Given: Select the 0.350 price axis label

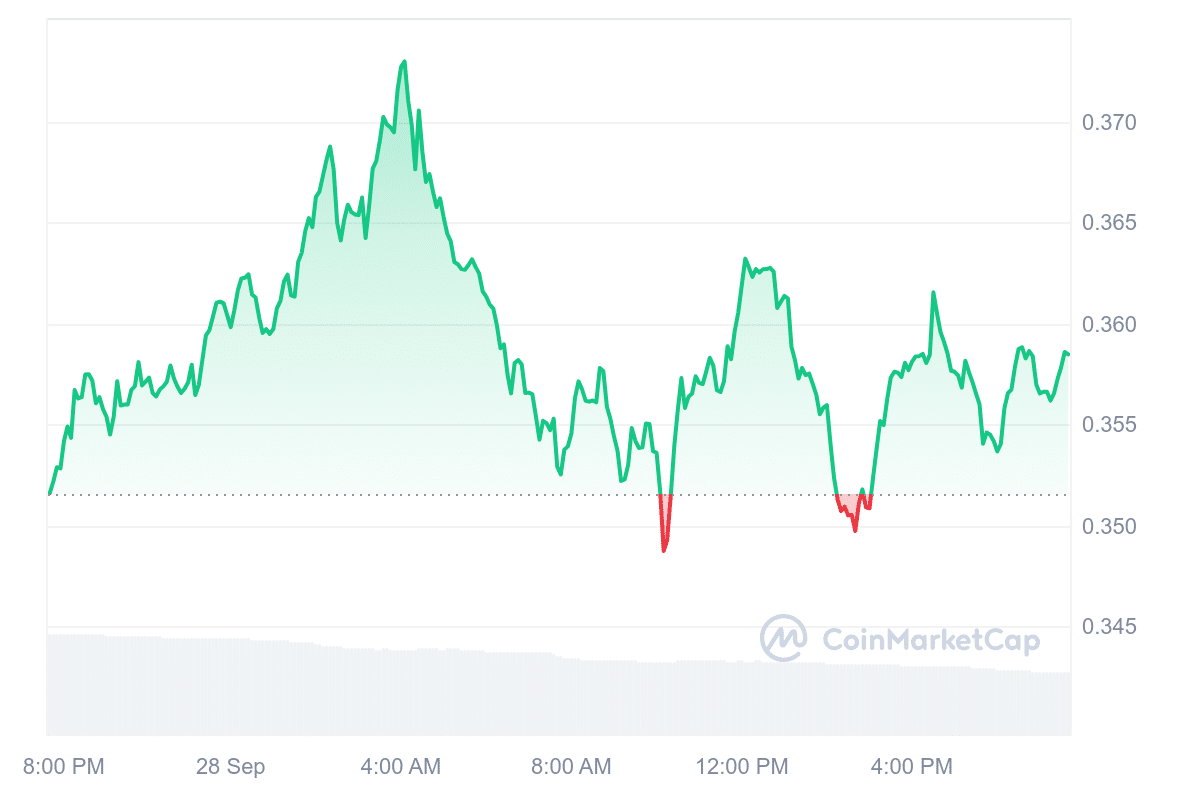Looking at the screenshot, I should pyautogui.click(x=1109, y=527).
